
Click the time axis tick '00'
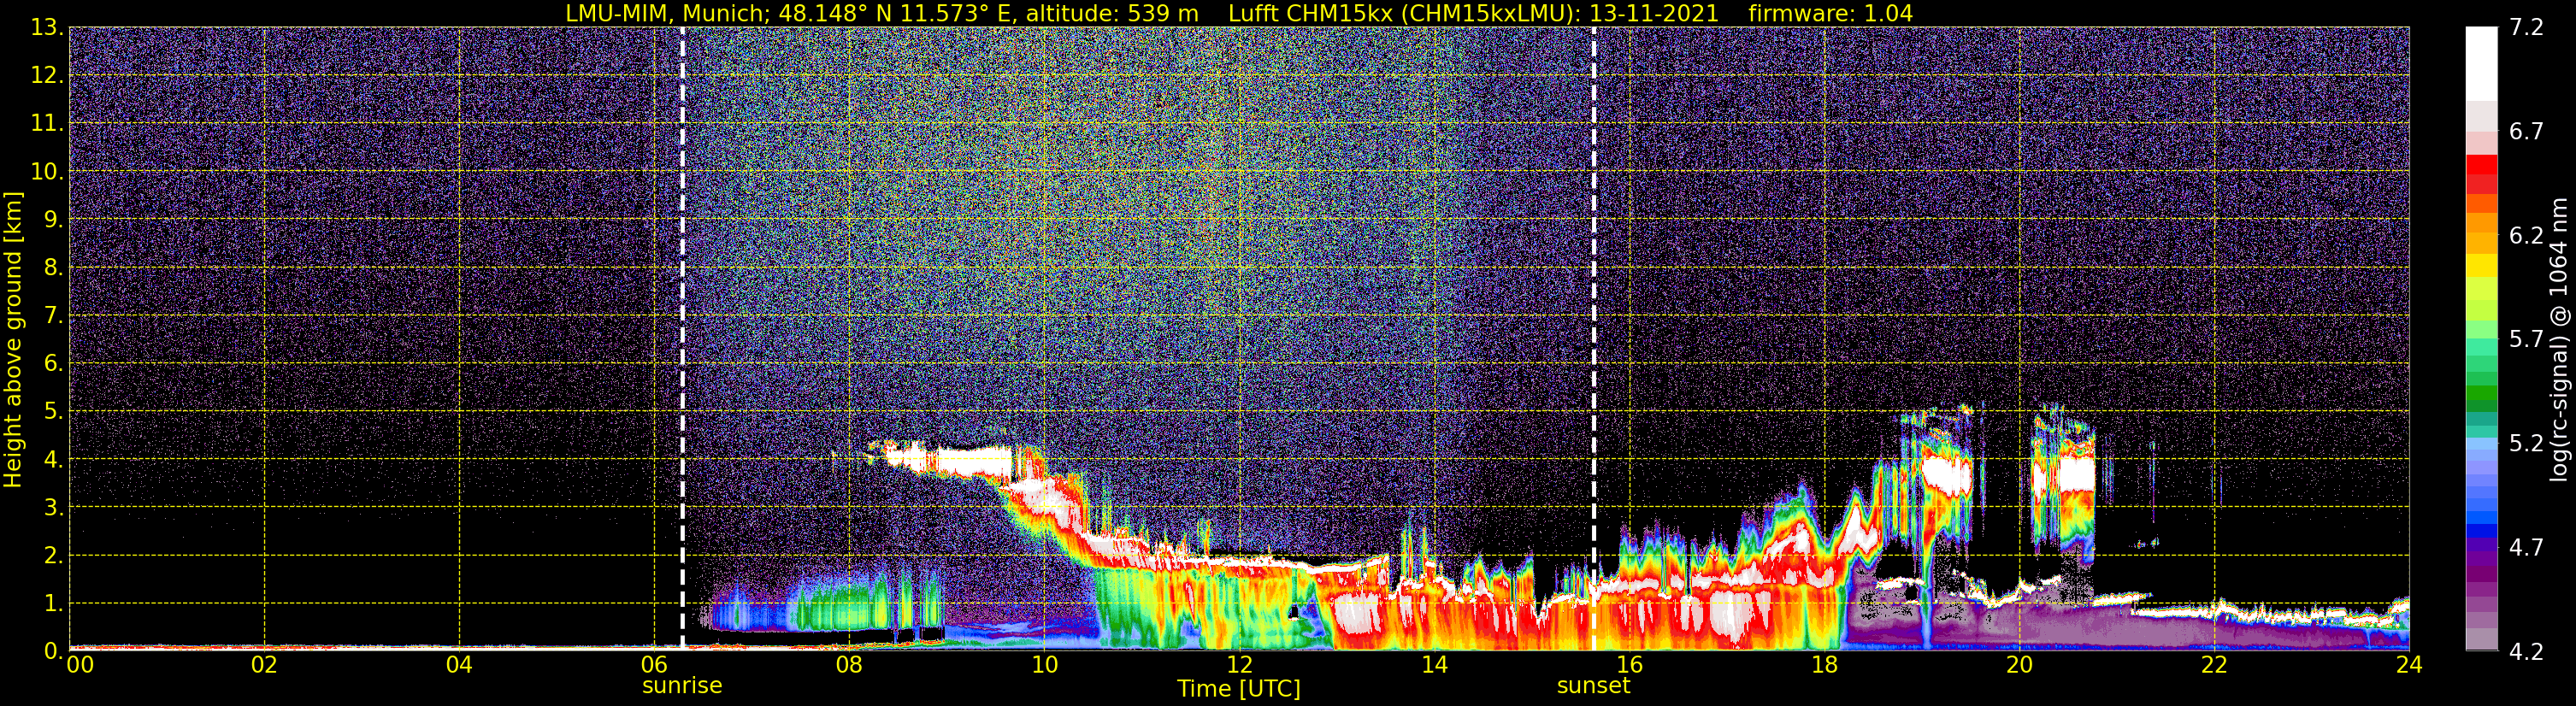point(80,665)
